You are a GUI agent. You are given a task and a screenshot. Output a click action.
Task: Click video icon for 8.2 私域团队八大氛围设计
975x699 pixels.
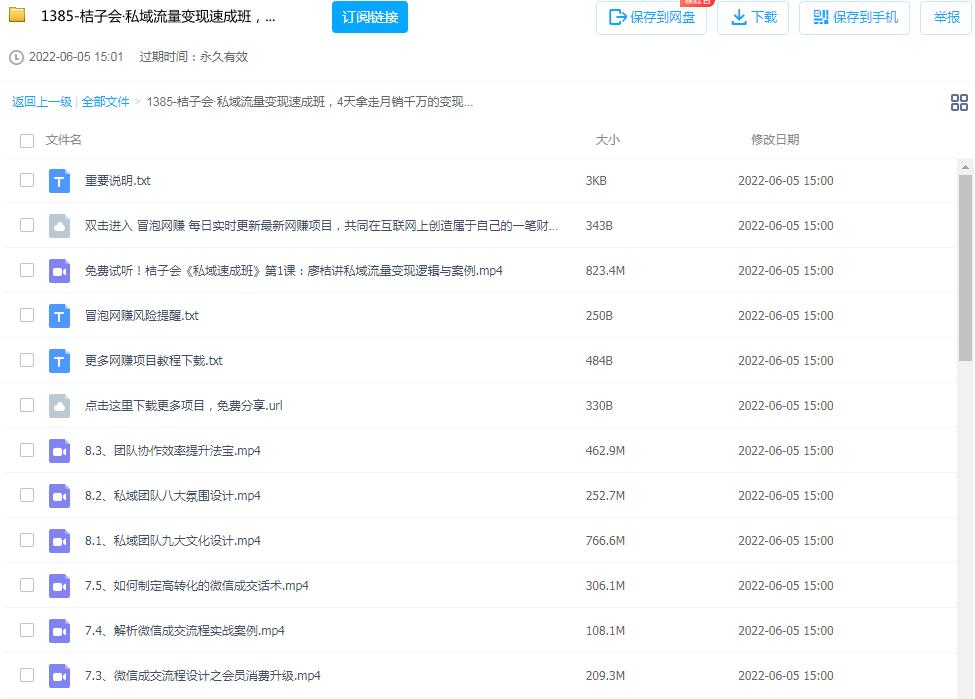(59, 496)
